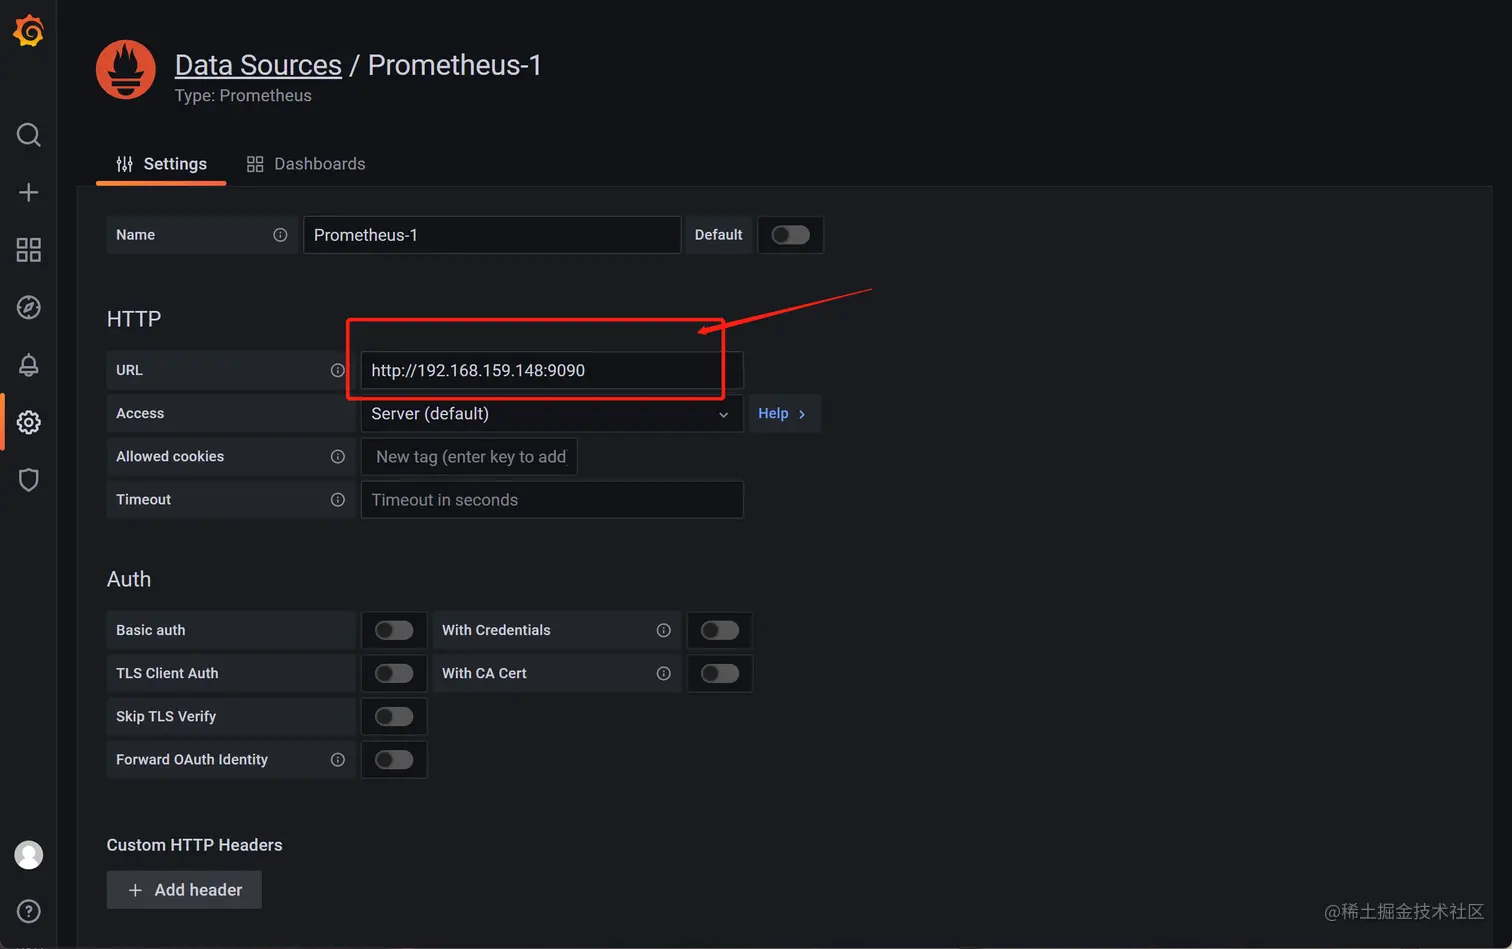Image resolution: width=1512 pixels, height=949 pixels.
Task: Enable the With CA Cert switch
Action: tap(720, 674)
